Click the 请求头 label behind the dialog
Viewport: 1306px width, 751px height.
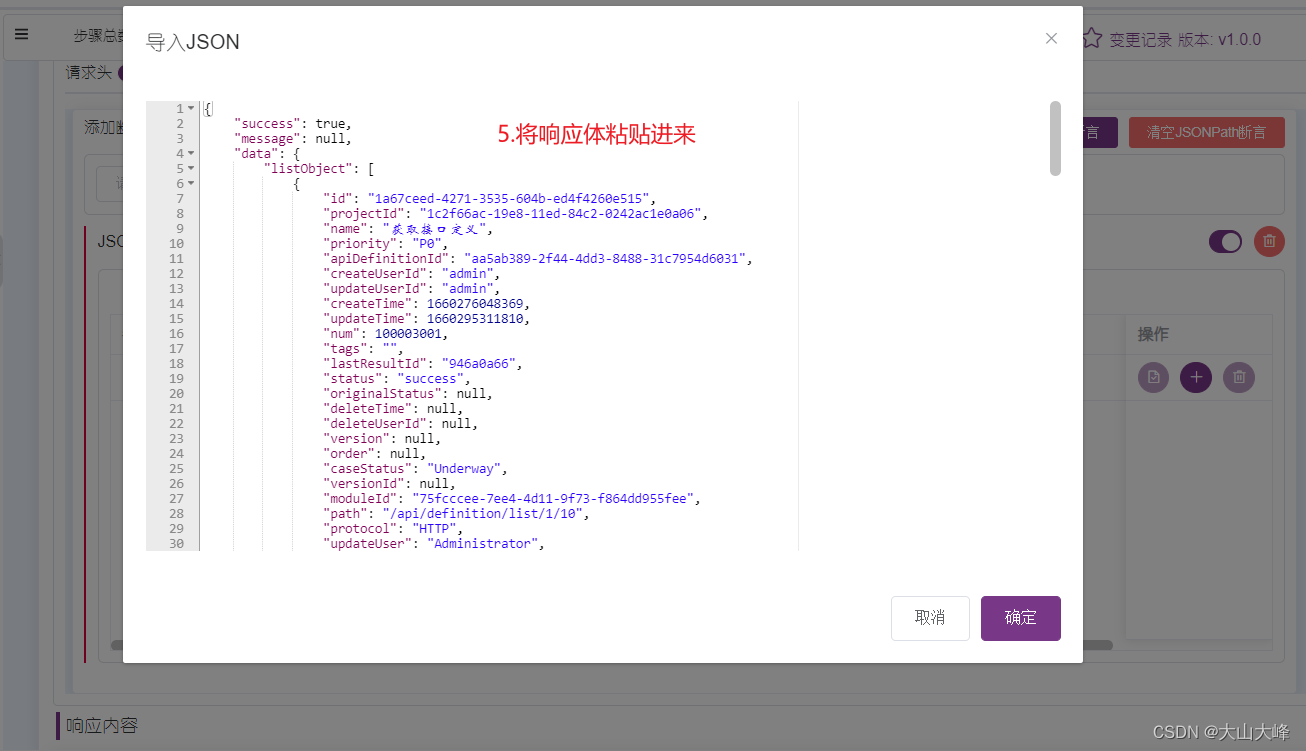(x=89, y=72)
